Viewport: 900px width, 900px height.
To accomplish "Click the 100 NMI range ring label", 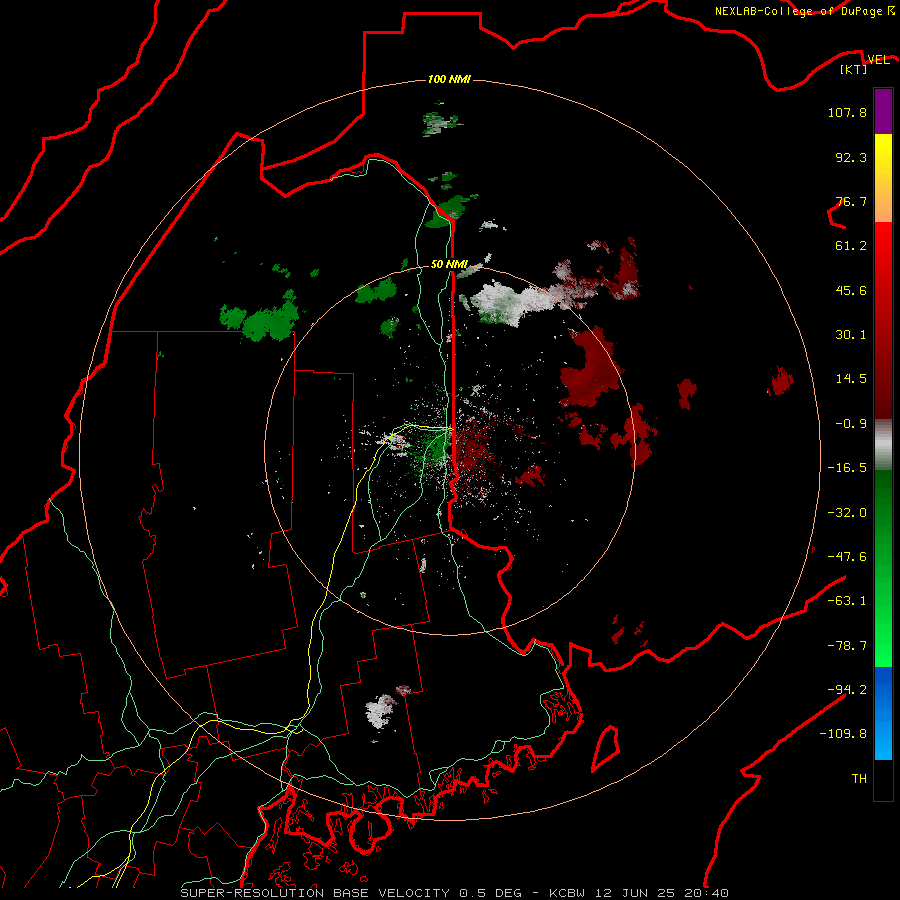I will [x=449, y=79].
